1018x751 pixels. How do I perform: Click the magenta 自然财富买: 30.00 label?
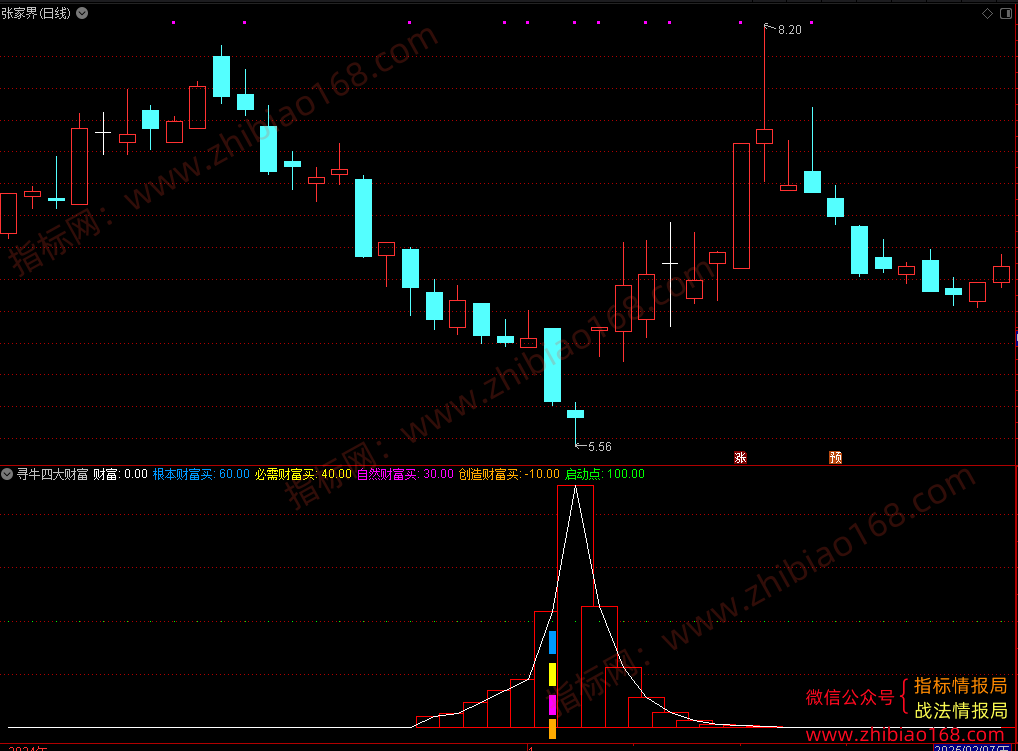(x=405, y=474)
